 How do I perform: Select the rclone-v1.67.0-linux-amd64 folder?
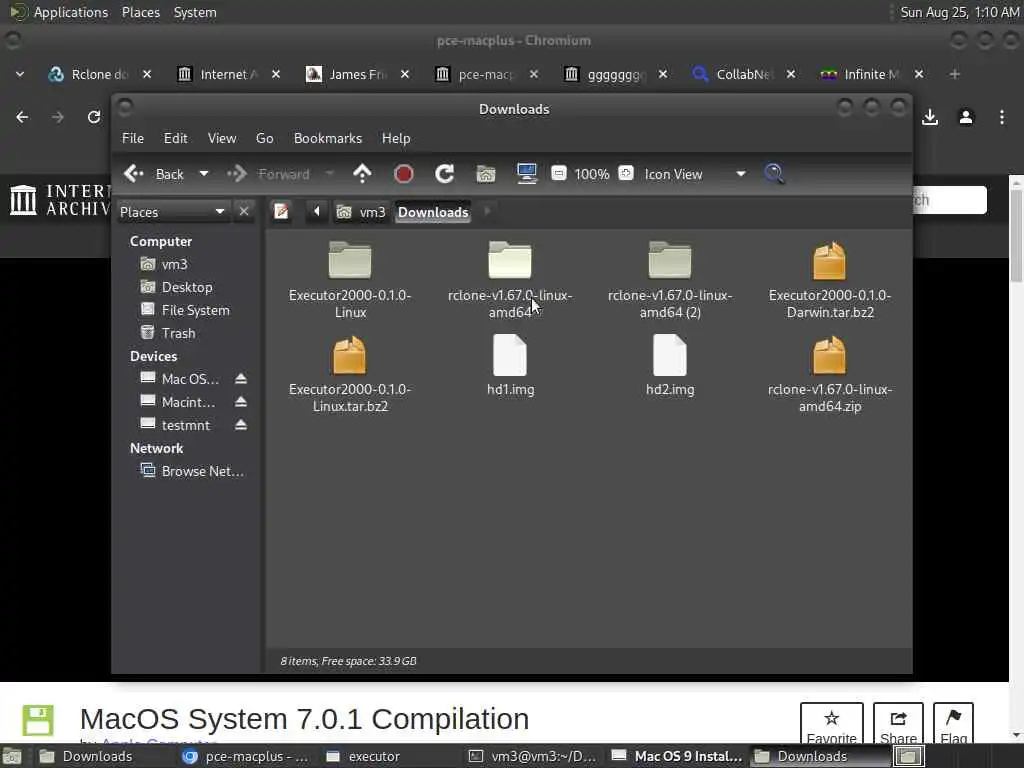(x=510, y=280)
